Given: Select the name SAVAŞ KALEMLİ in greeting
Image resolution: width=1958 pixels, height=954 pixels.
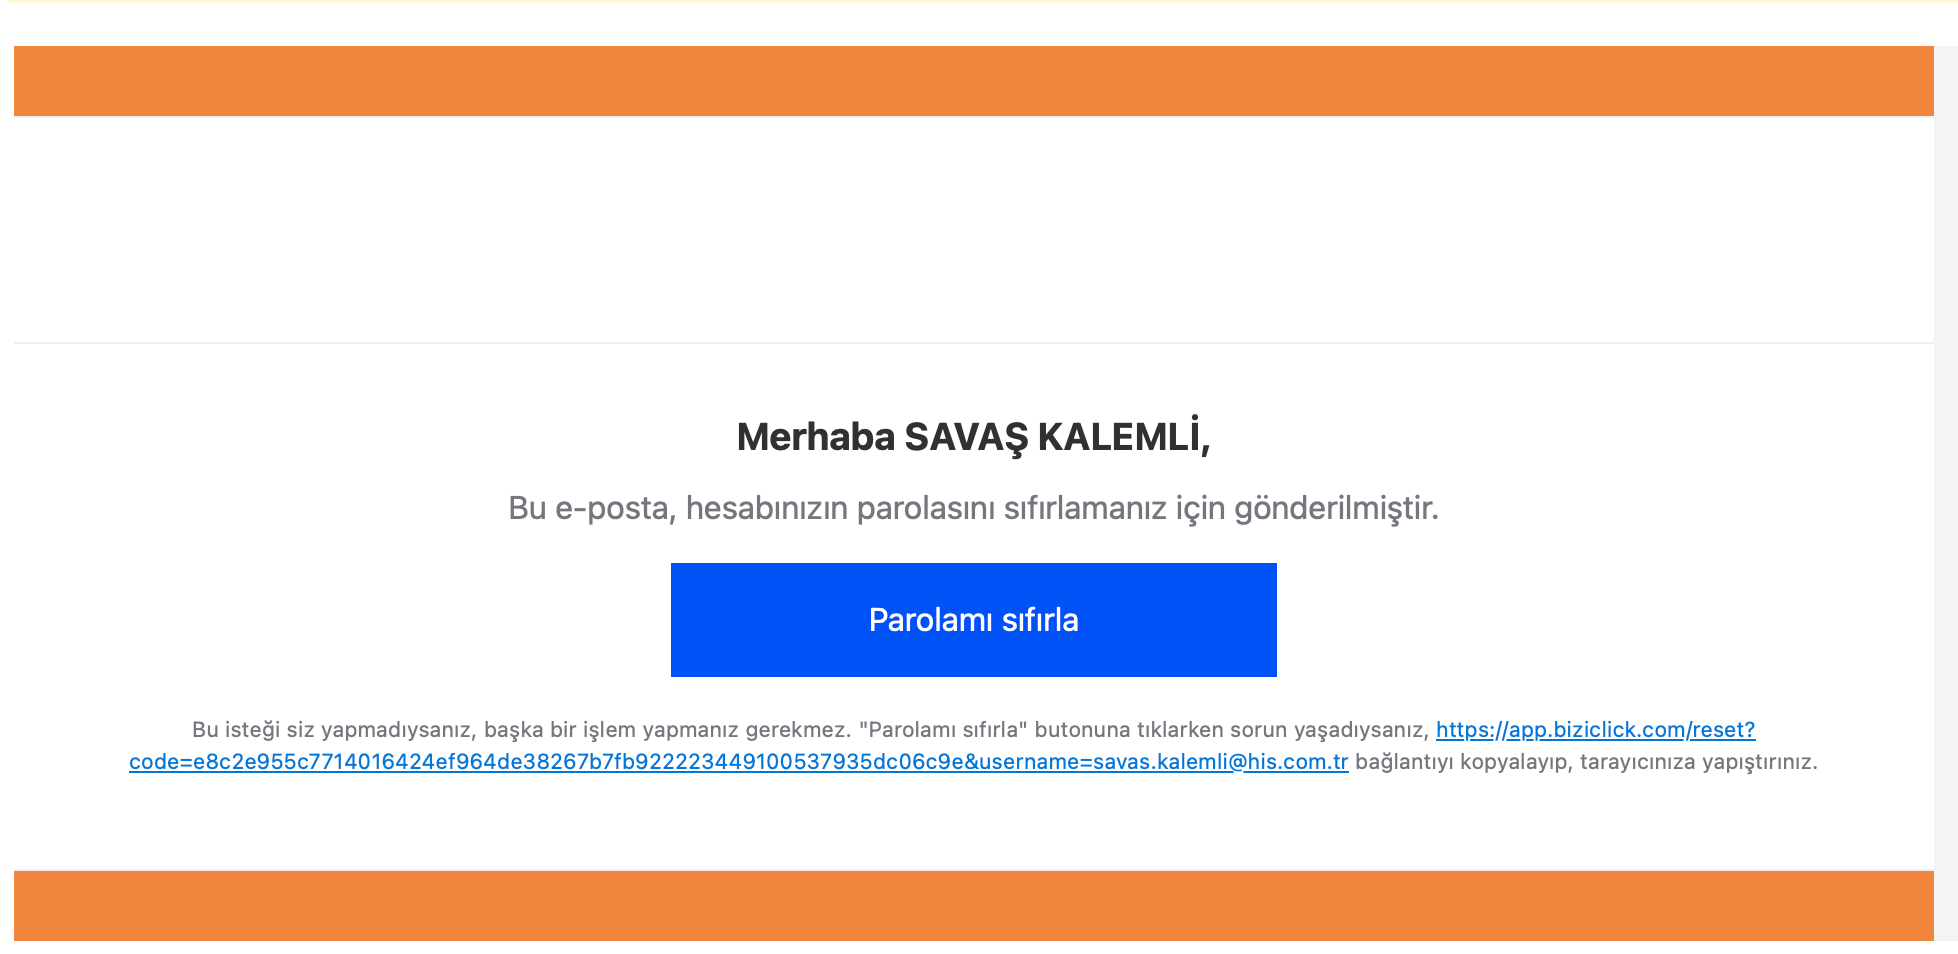Looking at the screenshot, I should (x=1052, y=437).
